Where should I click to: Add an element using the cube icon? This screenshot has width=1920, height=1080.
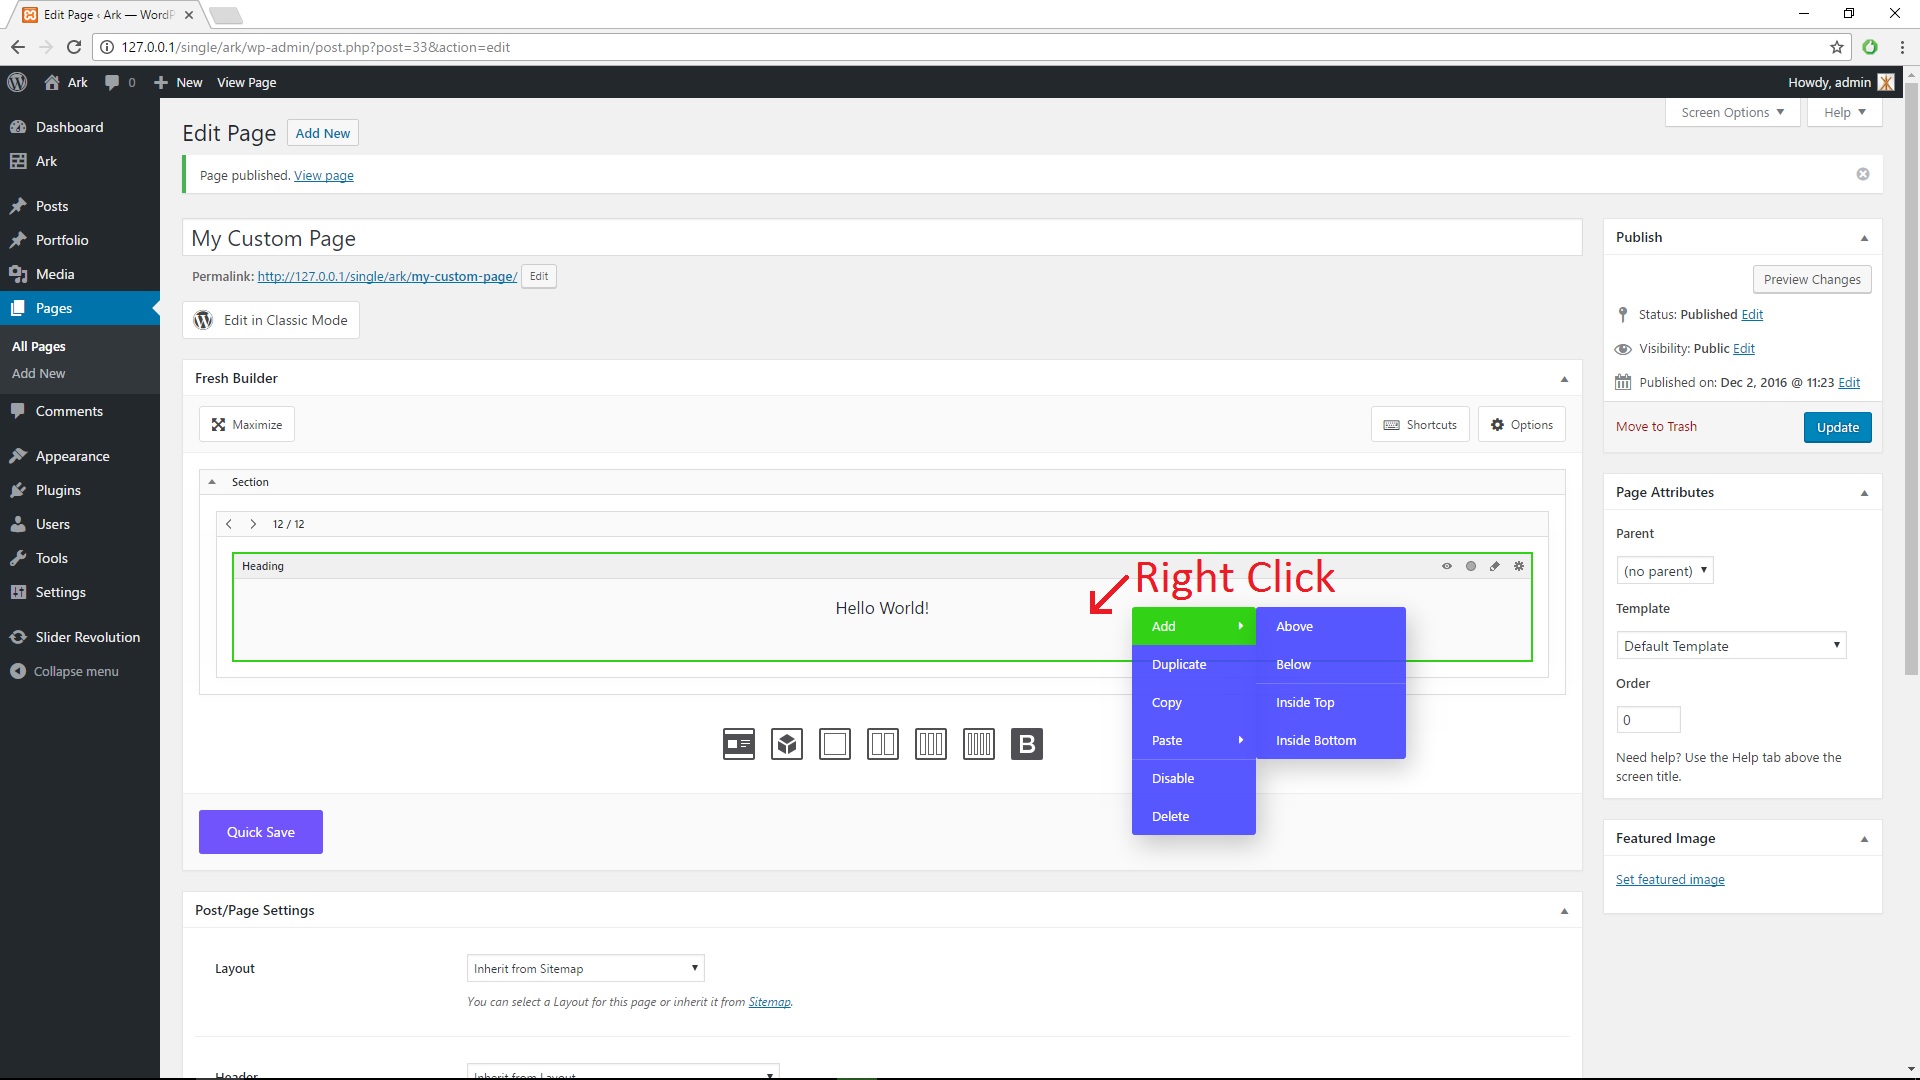pyautogui.click(x=787, y=744)
